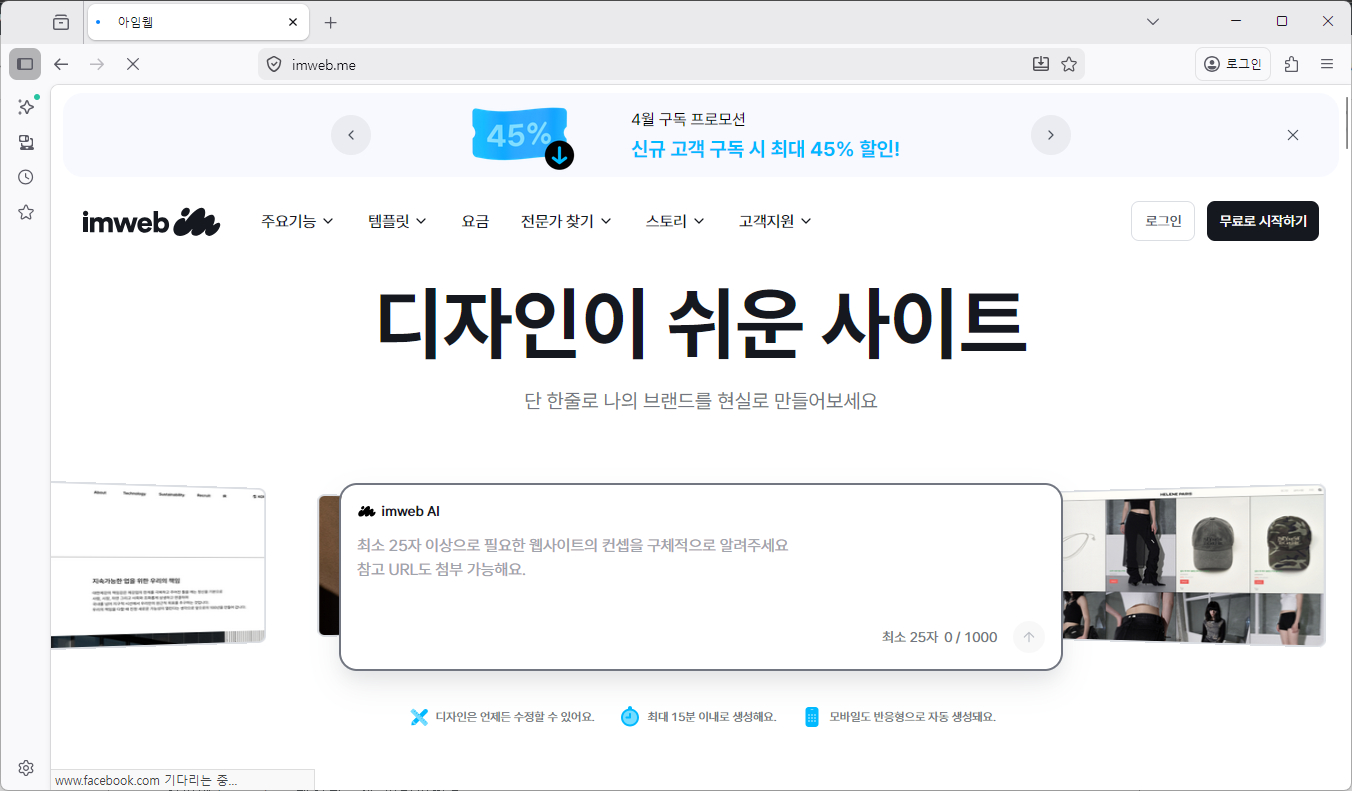The width and height of the screenshot is (1352, 791).
Task: Click the AI sparkle icon in sidebar
Action: pyautogui.click(x=26, y=107)
